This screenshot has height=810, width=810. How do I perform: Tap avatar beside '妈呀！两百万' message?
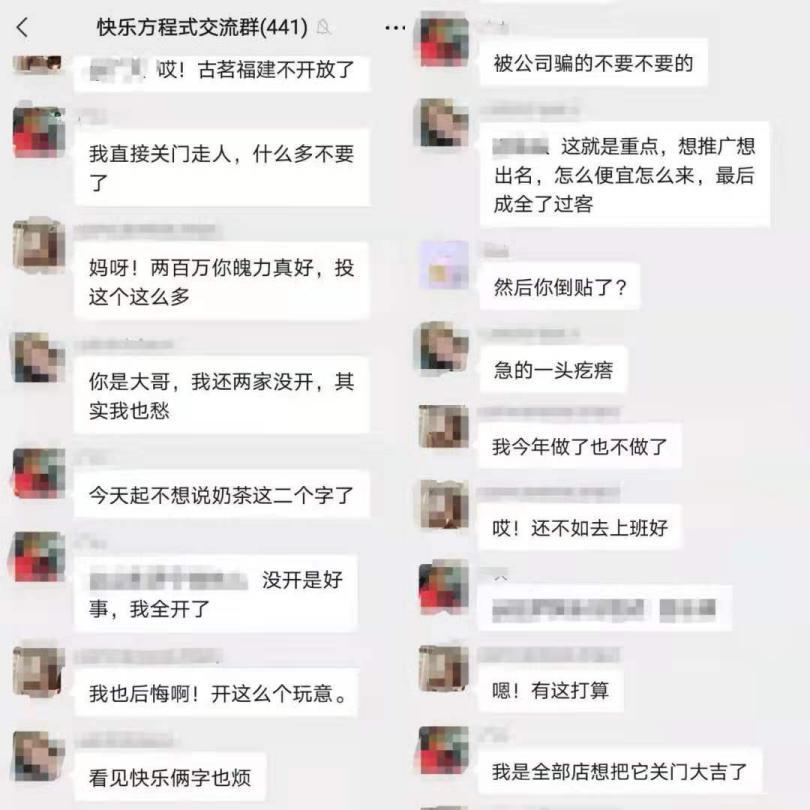[39, 245]
